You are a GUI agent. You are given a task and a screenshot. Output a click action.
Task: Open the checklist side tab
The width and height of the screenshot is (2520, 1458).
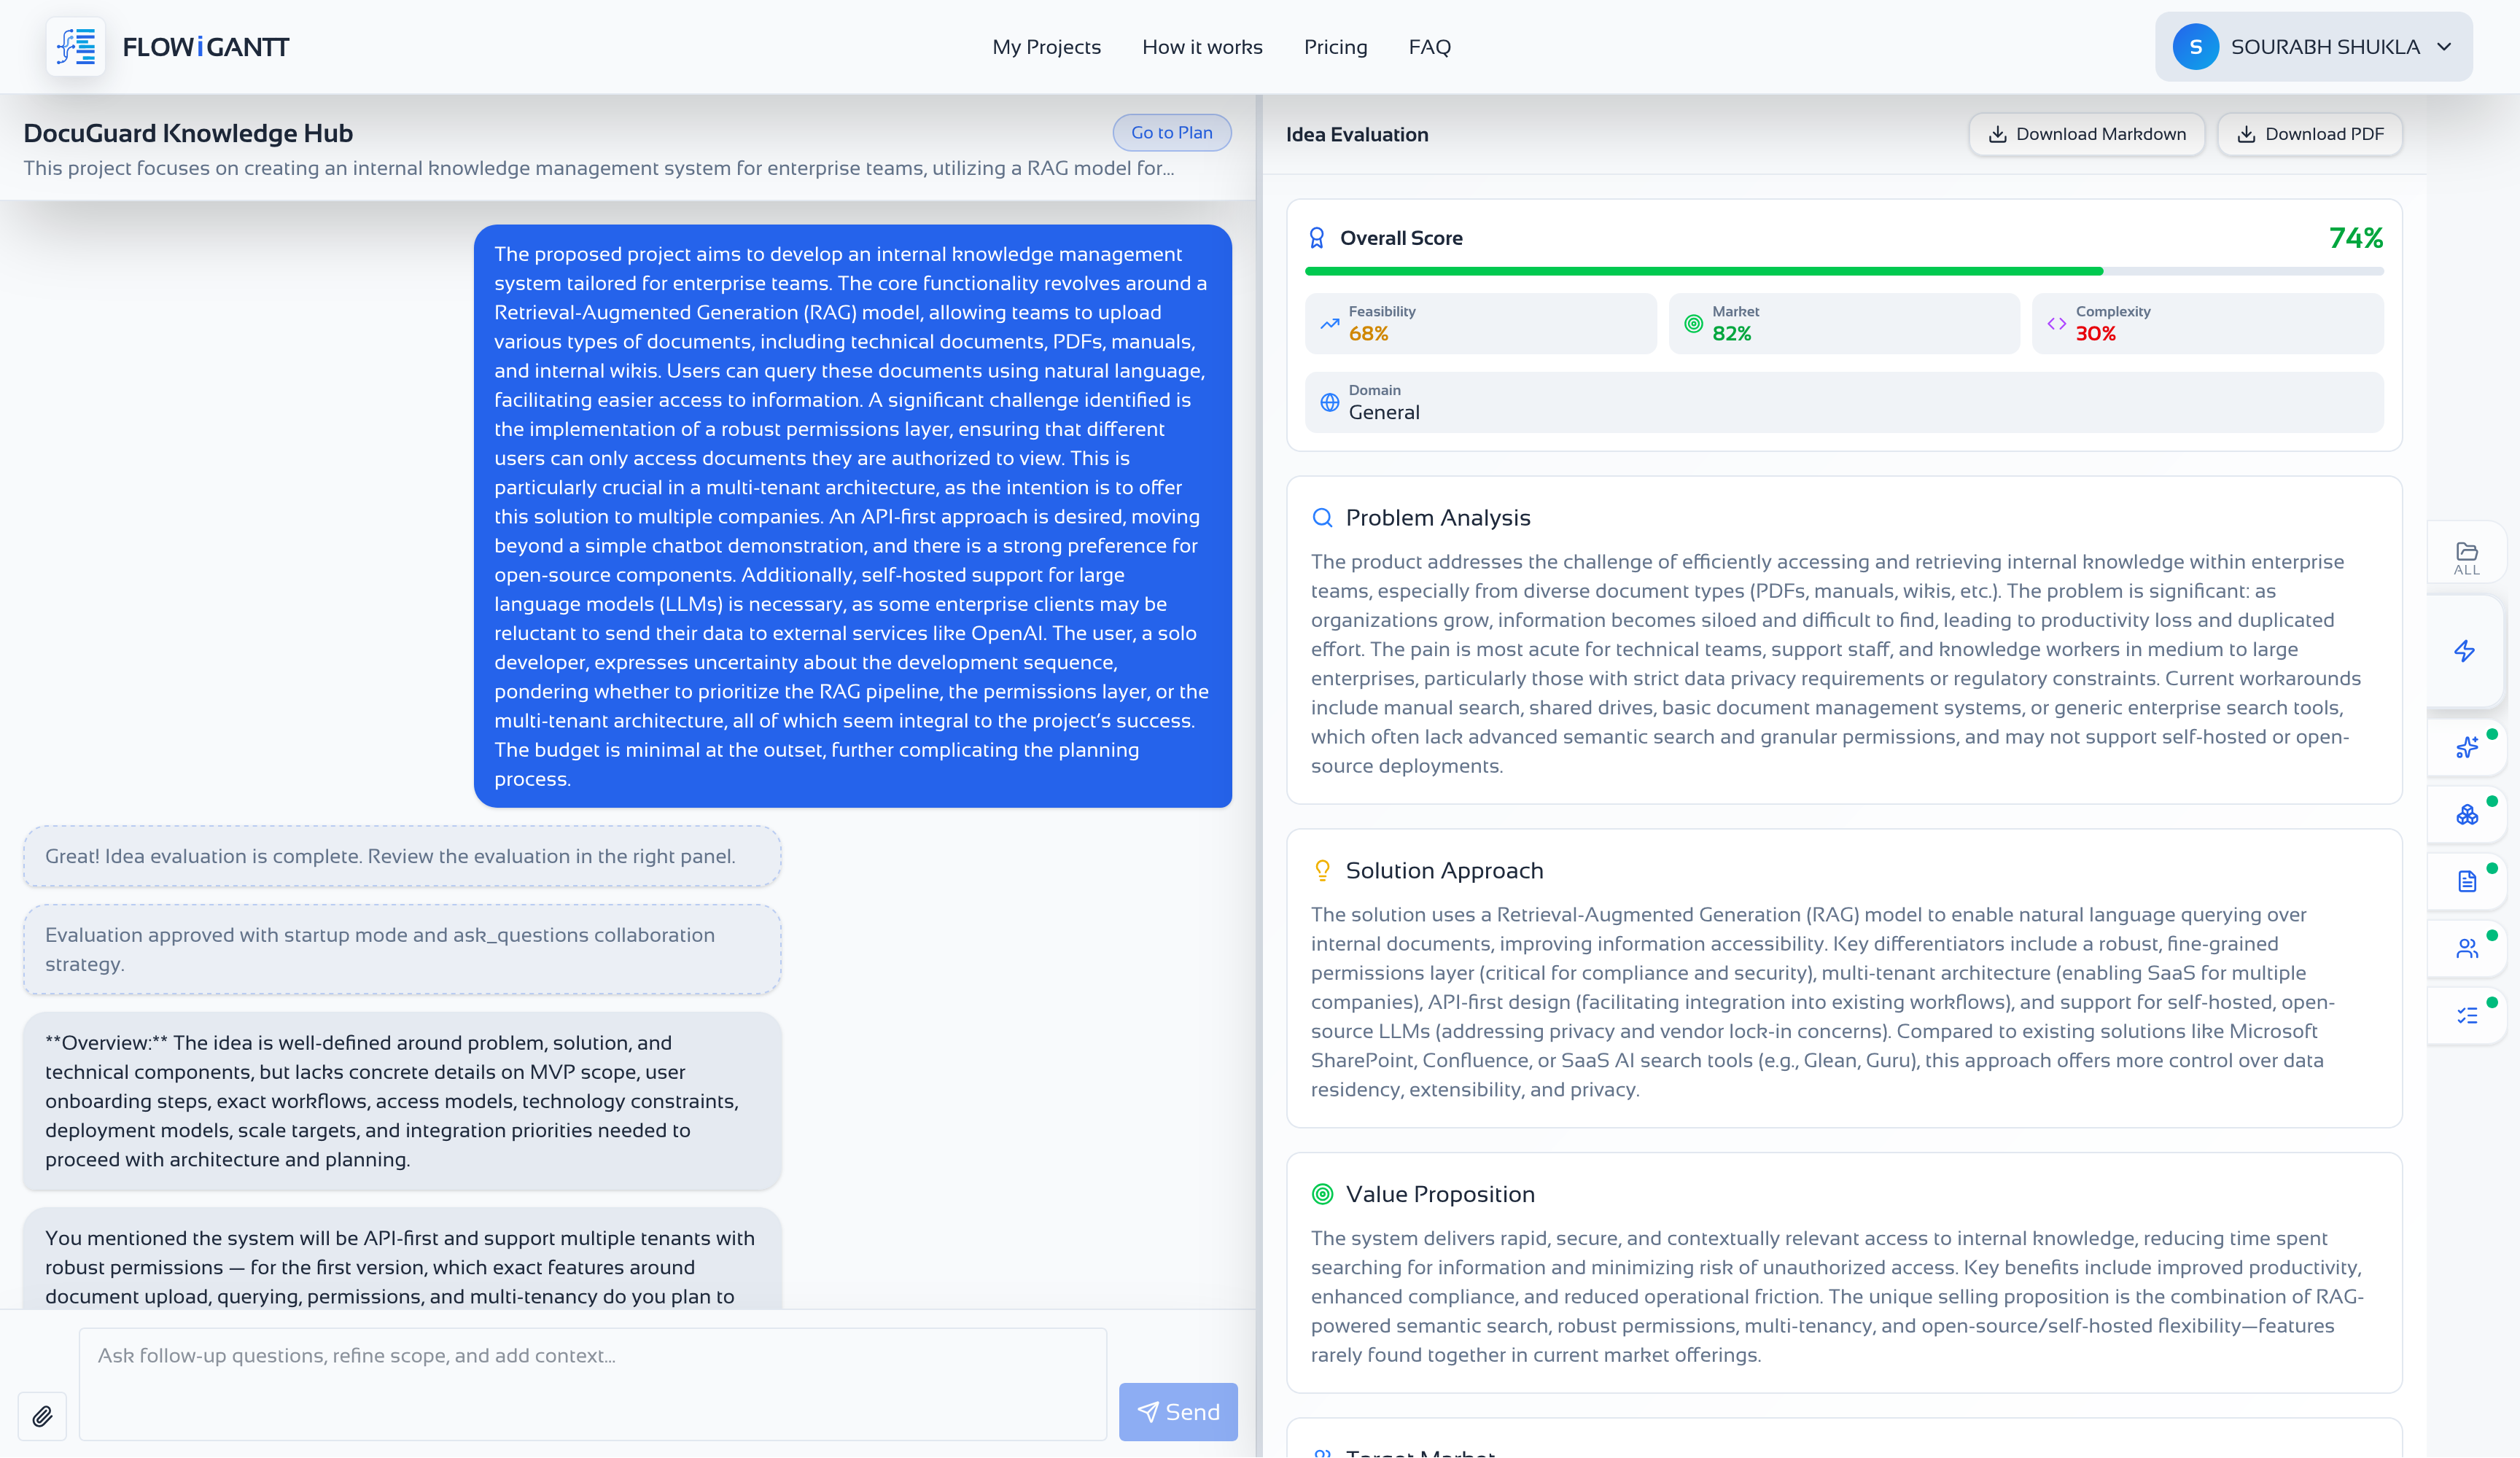pyautogui.click(x=2467, y=1015)
